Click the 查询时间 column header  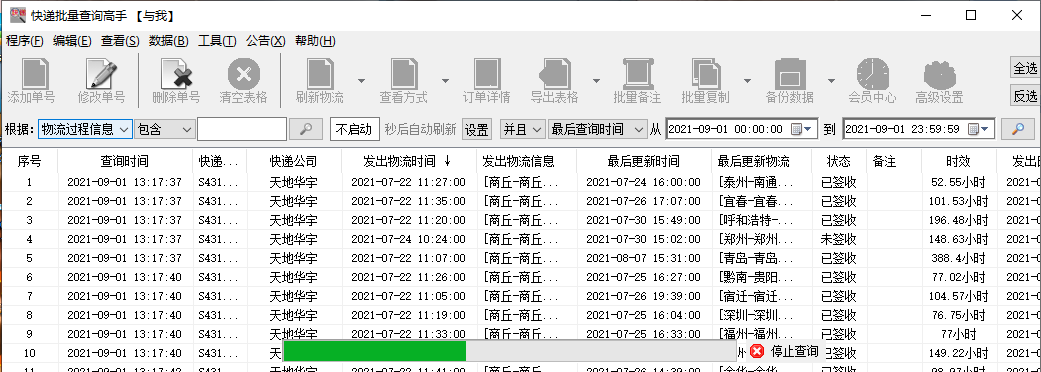click(x=125, y=161)
